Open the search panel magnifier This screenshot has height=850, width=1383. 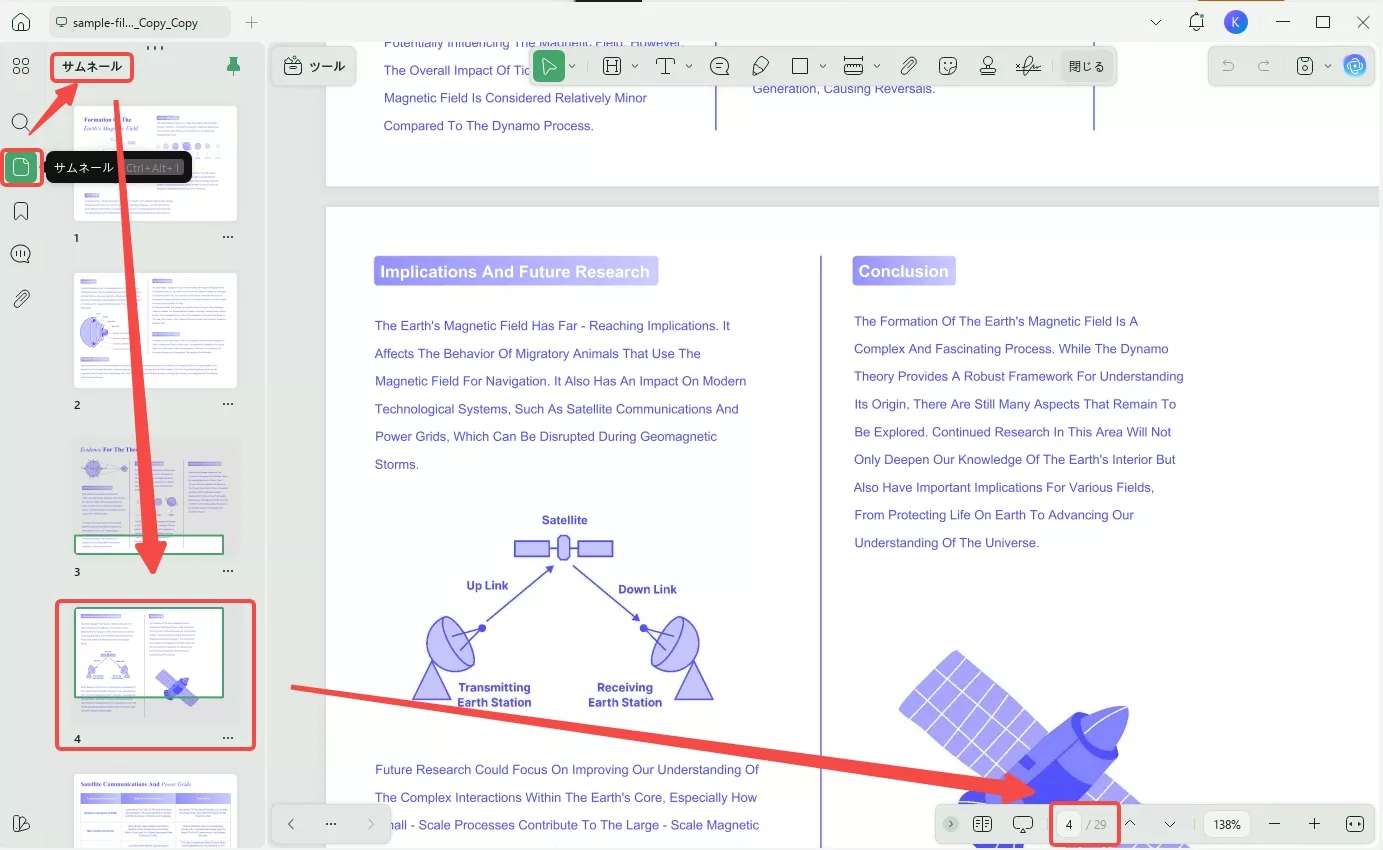21,123
